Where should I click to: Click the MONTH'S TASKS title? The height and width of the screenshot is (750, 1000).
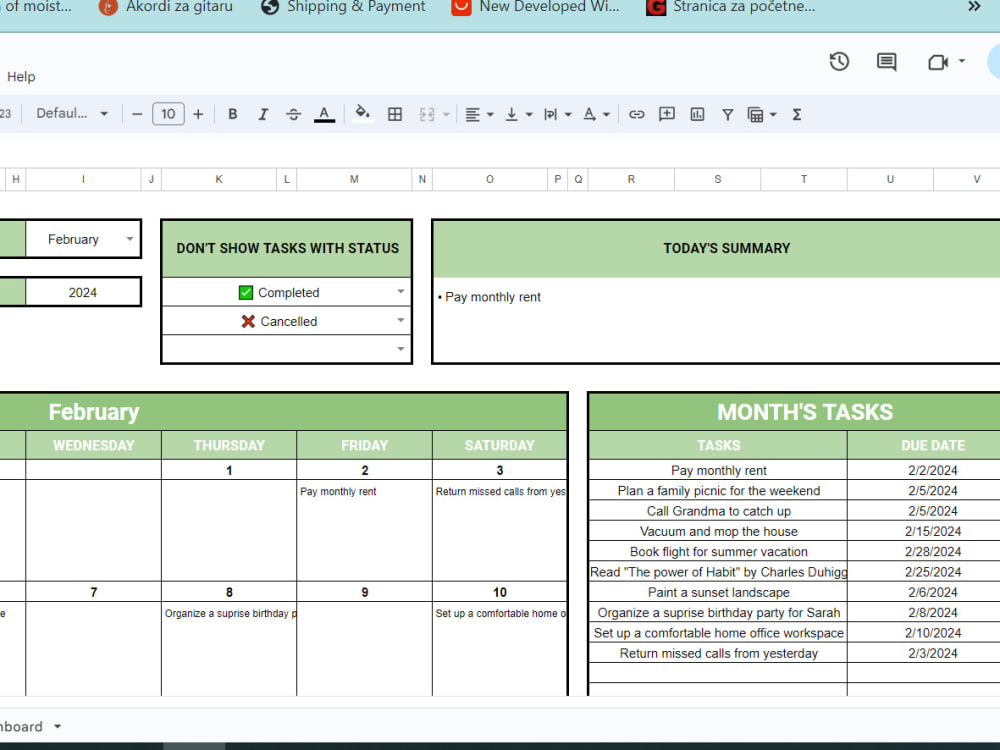coord(805,412)
